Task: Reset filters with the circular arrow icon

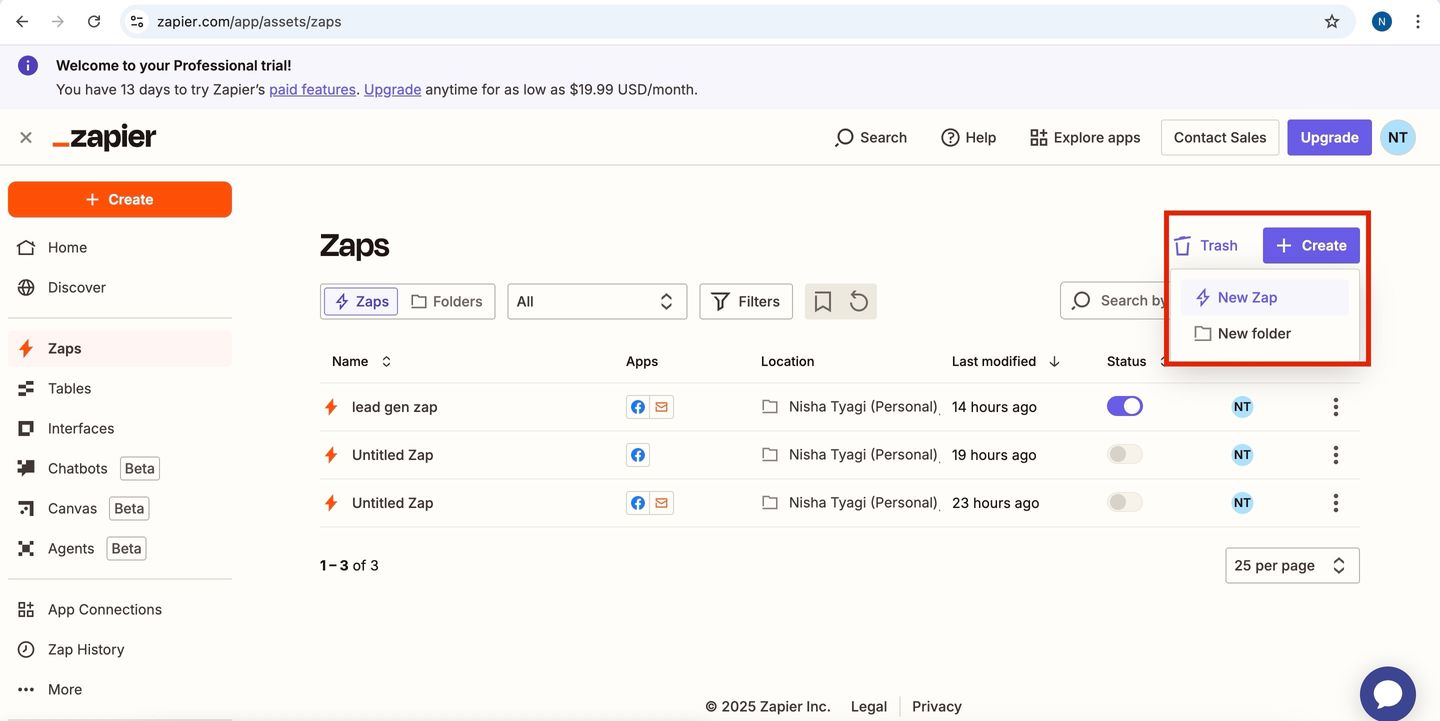Action: point(859,301)
